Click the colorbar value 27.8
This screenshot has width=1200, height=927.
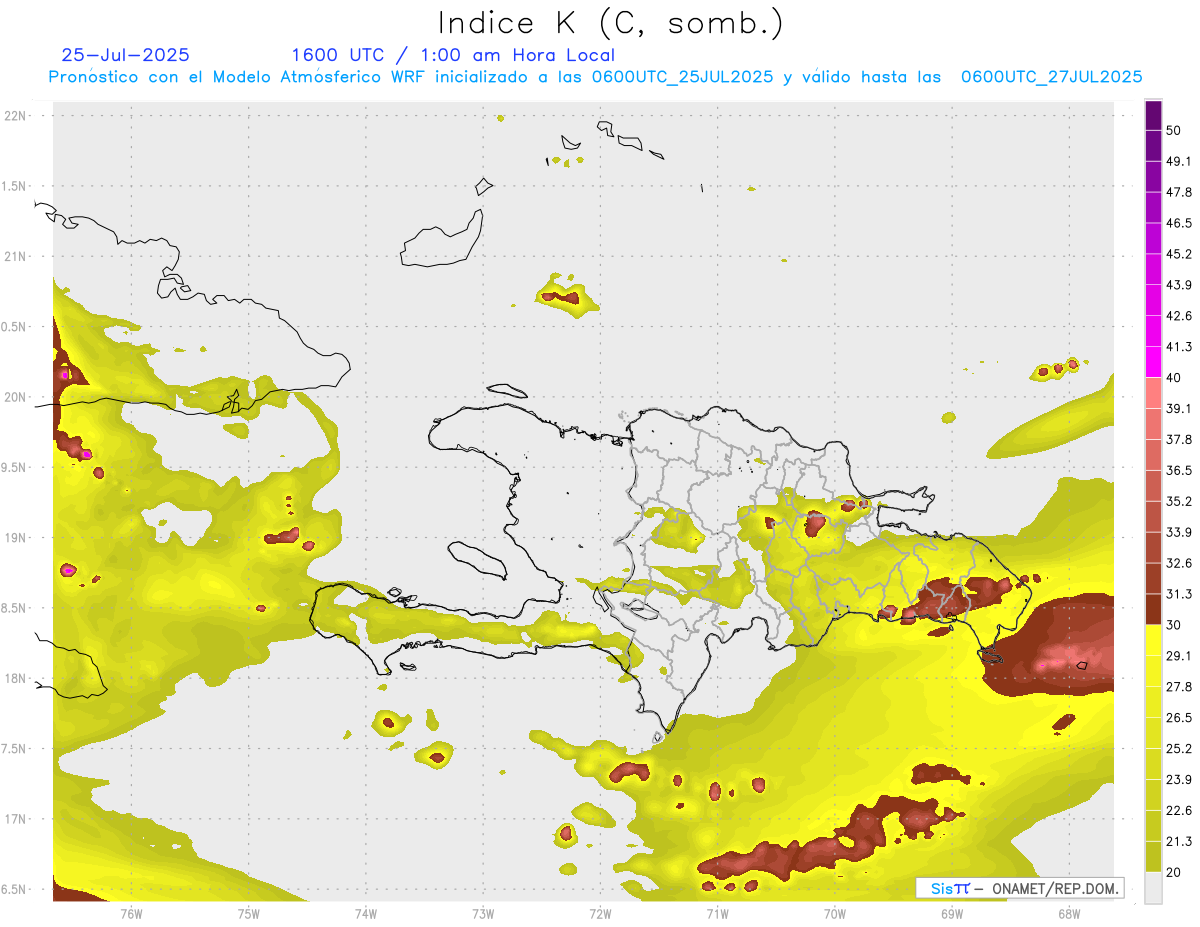[1179, 687]
